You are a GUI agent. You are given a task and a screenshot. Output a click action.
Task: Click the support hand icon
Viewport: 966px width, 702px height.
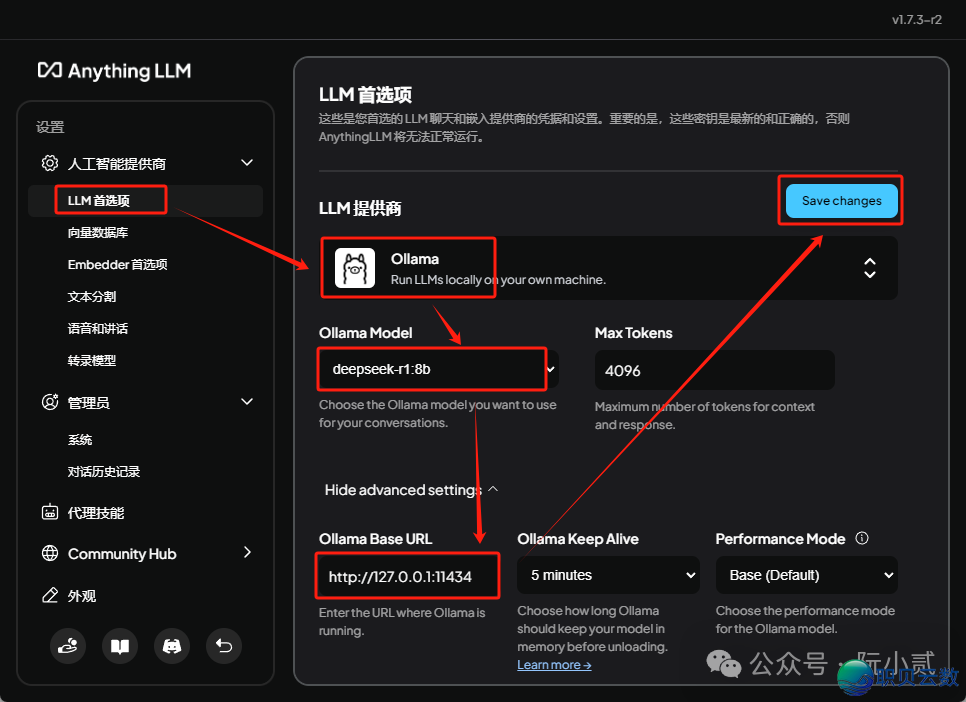tap(68, 647)
